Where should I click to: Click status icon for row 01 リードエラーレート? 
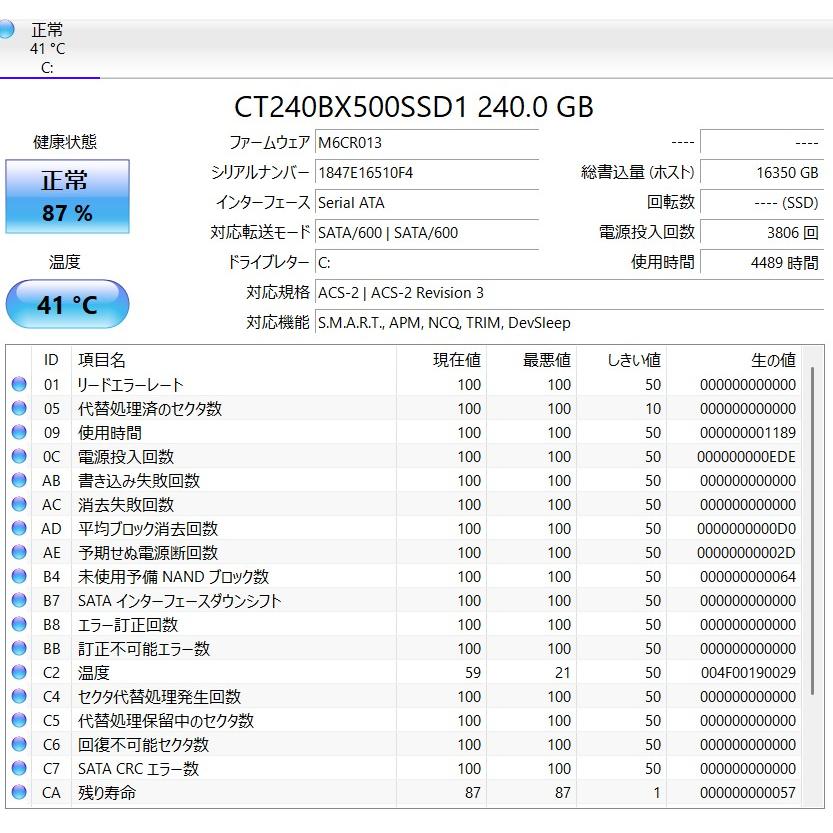coord(19,384)
